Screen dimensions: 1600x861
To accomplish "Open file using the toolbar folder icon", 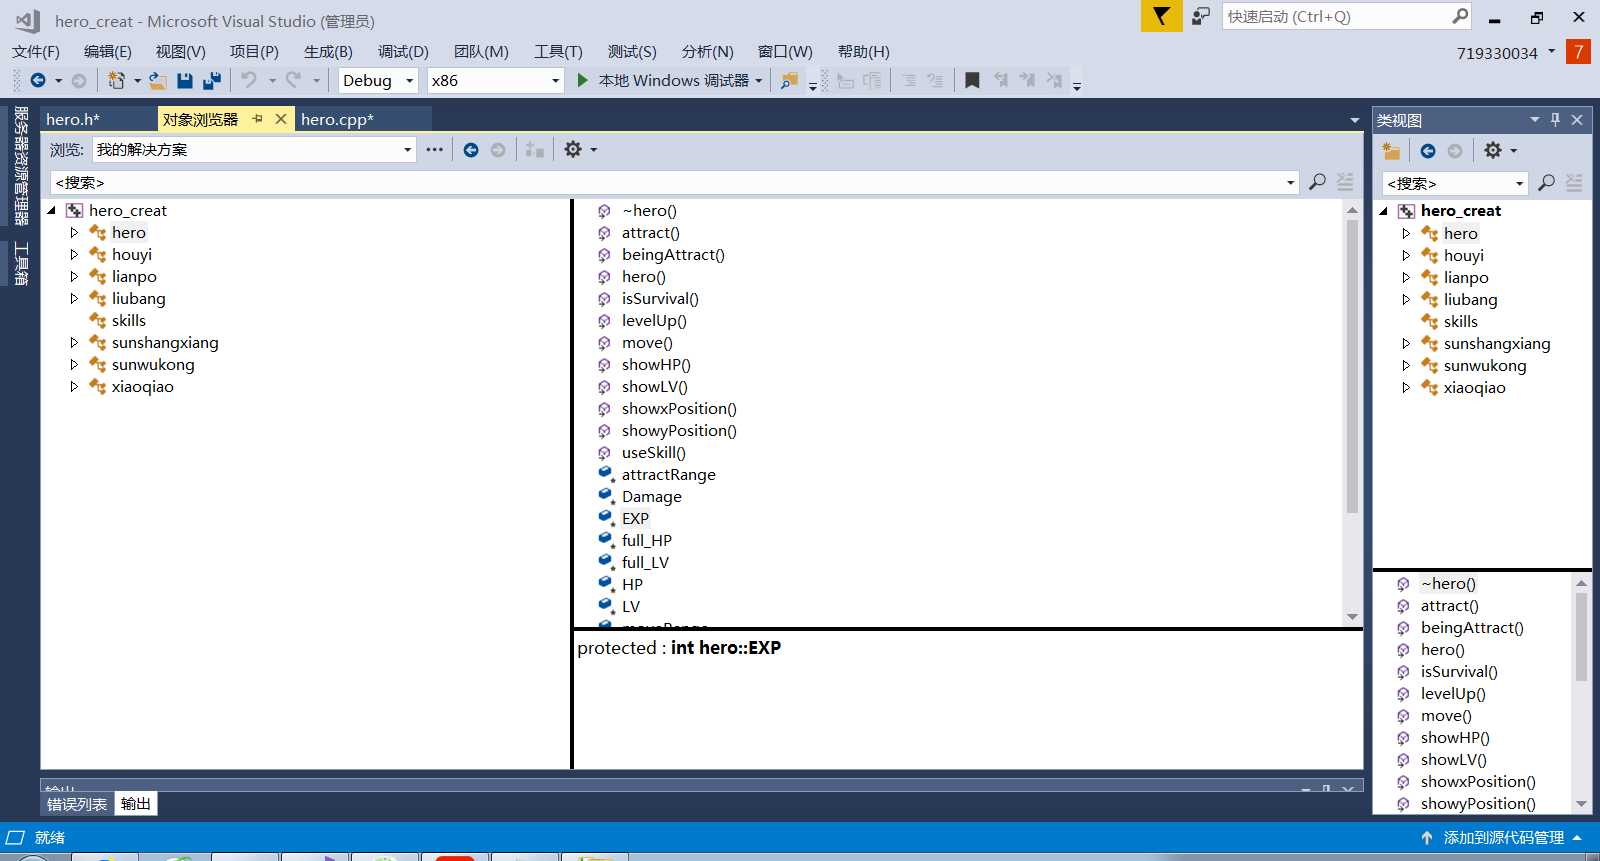I will tap(158, 80).
